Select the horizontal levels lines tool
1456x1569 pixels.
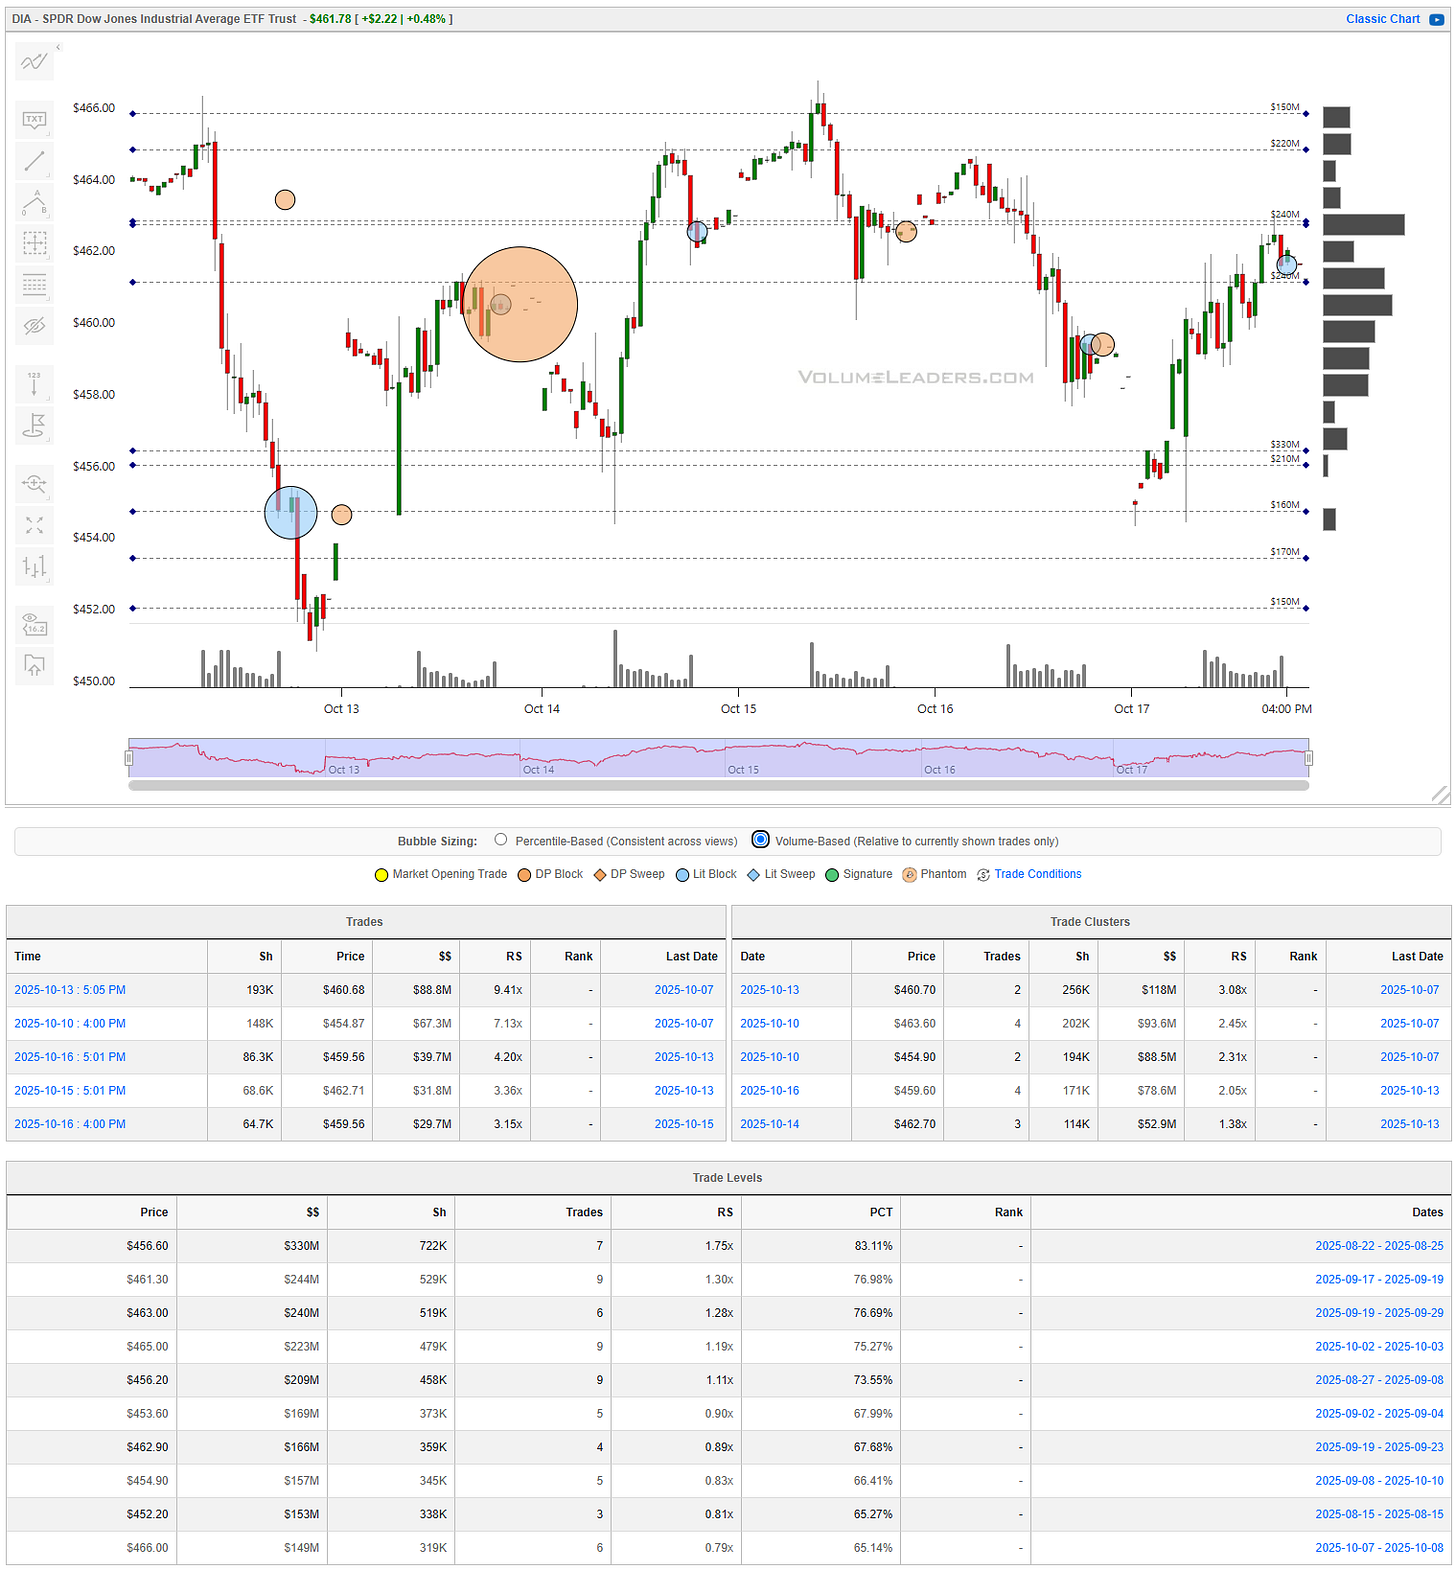34,285
